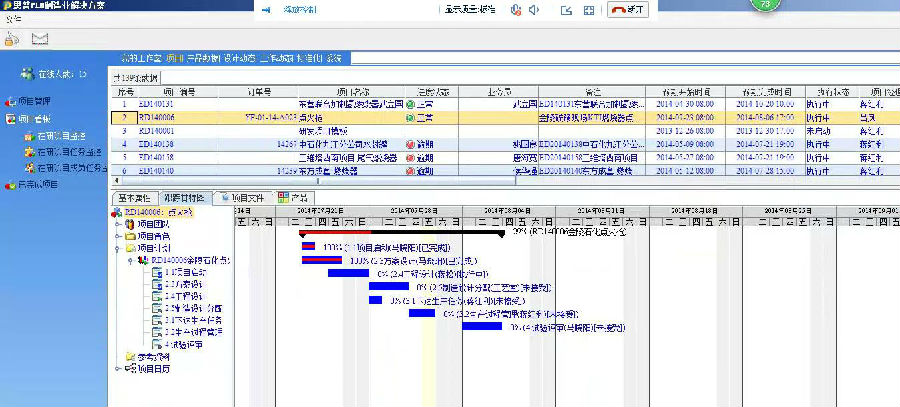
Task: Open project link RD140001 in row 3
Action: coord(156,131)
